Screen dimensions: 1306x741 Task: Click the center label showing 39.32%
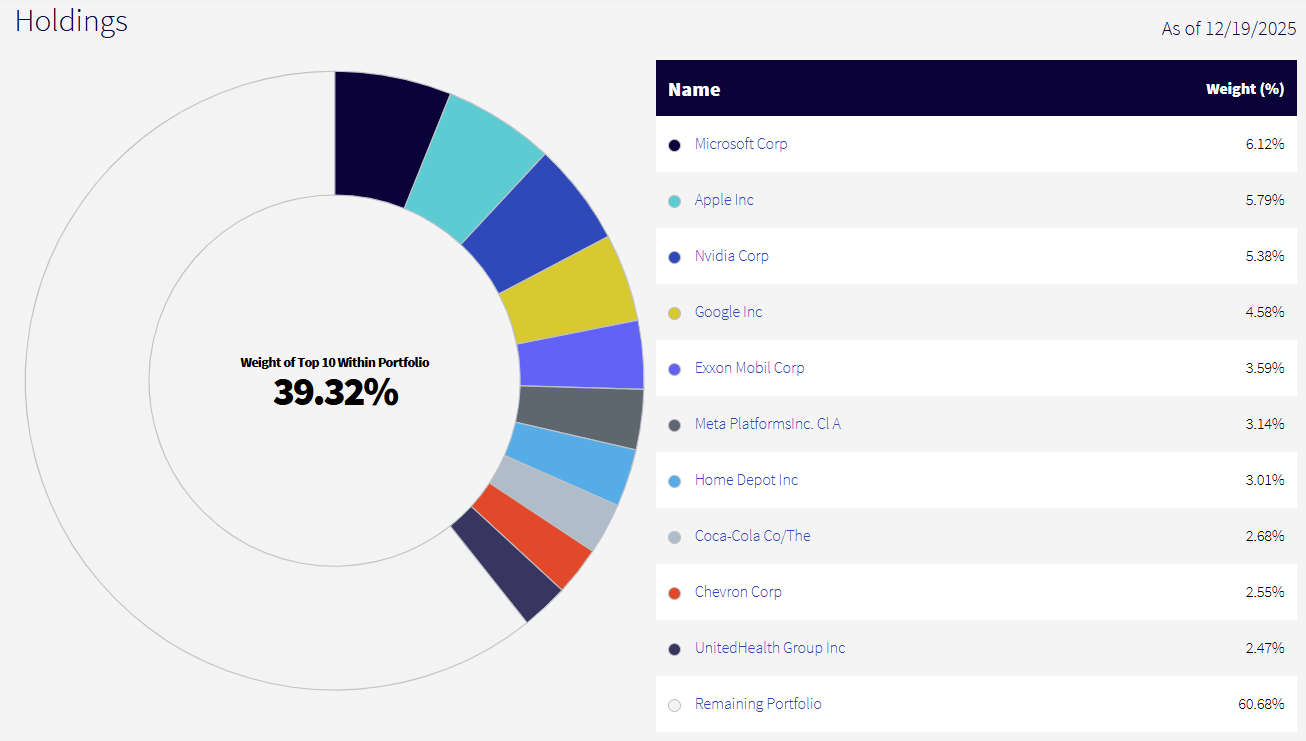[x=335, y=393]
